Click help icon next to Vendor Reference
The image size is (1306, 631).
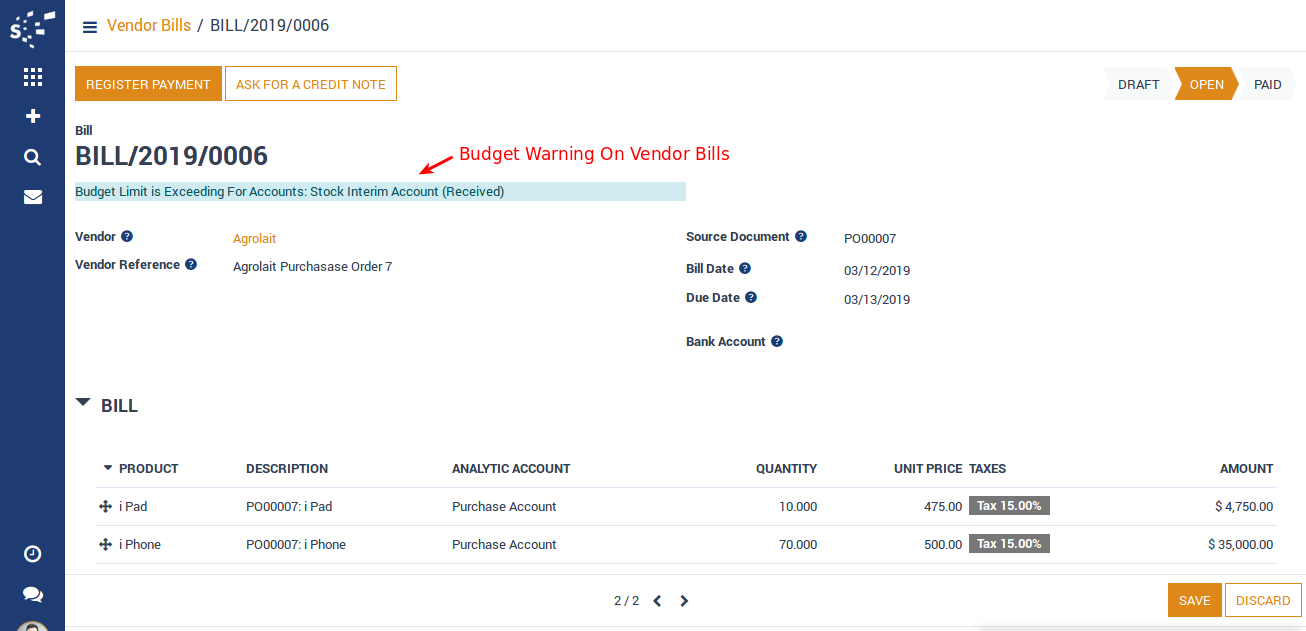191,265
